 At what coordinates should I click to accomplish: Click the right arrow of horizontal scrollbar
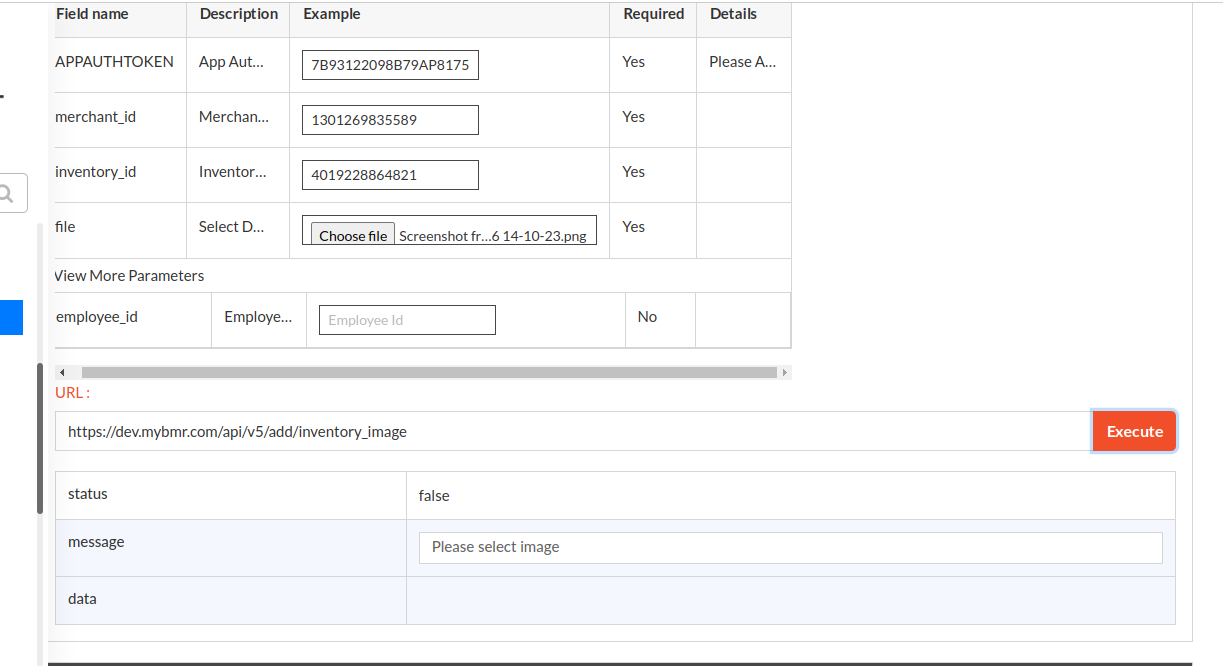pyautogui.click(x=784, y=372)
